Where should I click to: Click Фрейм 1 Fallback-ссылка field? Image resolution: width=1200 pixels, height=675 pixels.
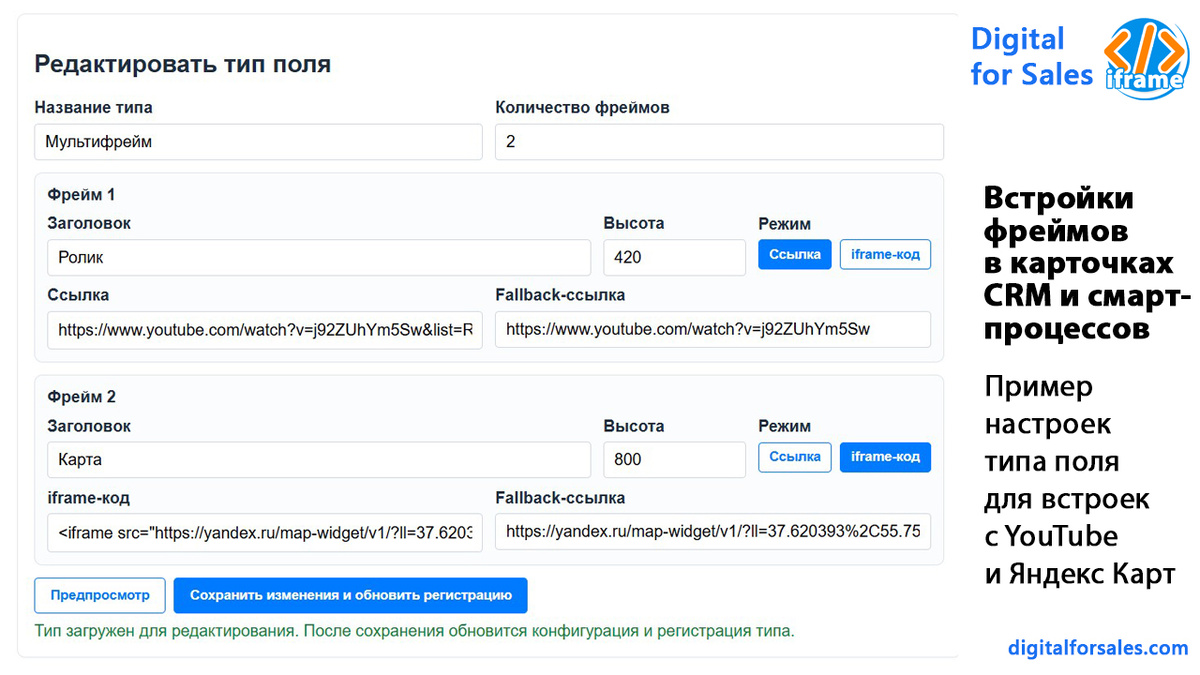click(x=713, y=329)
